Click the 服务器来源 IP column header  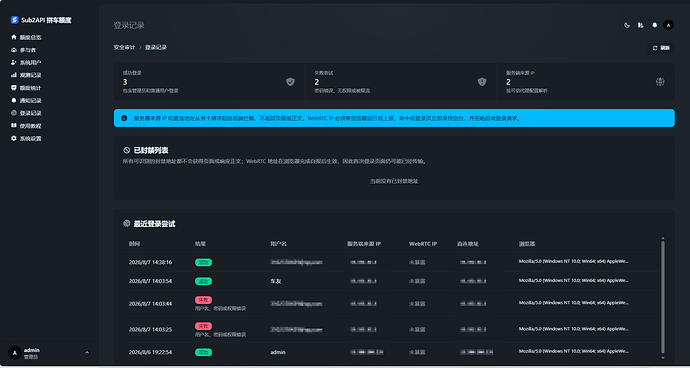pyautogui.click(x=364, y=244)
